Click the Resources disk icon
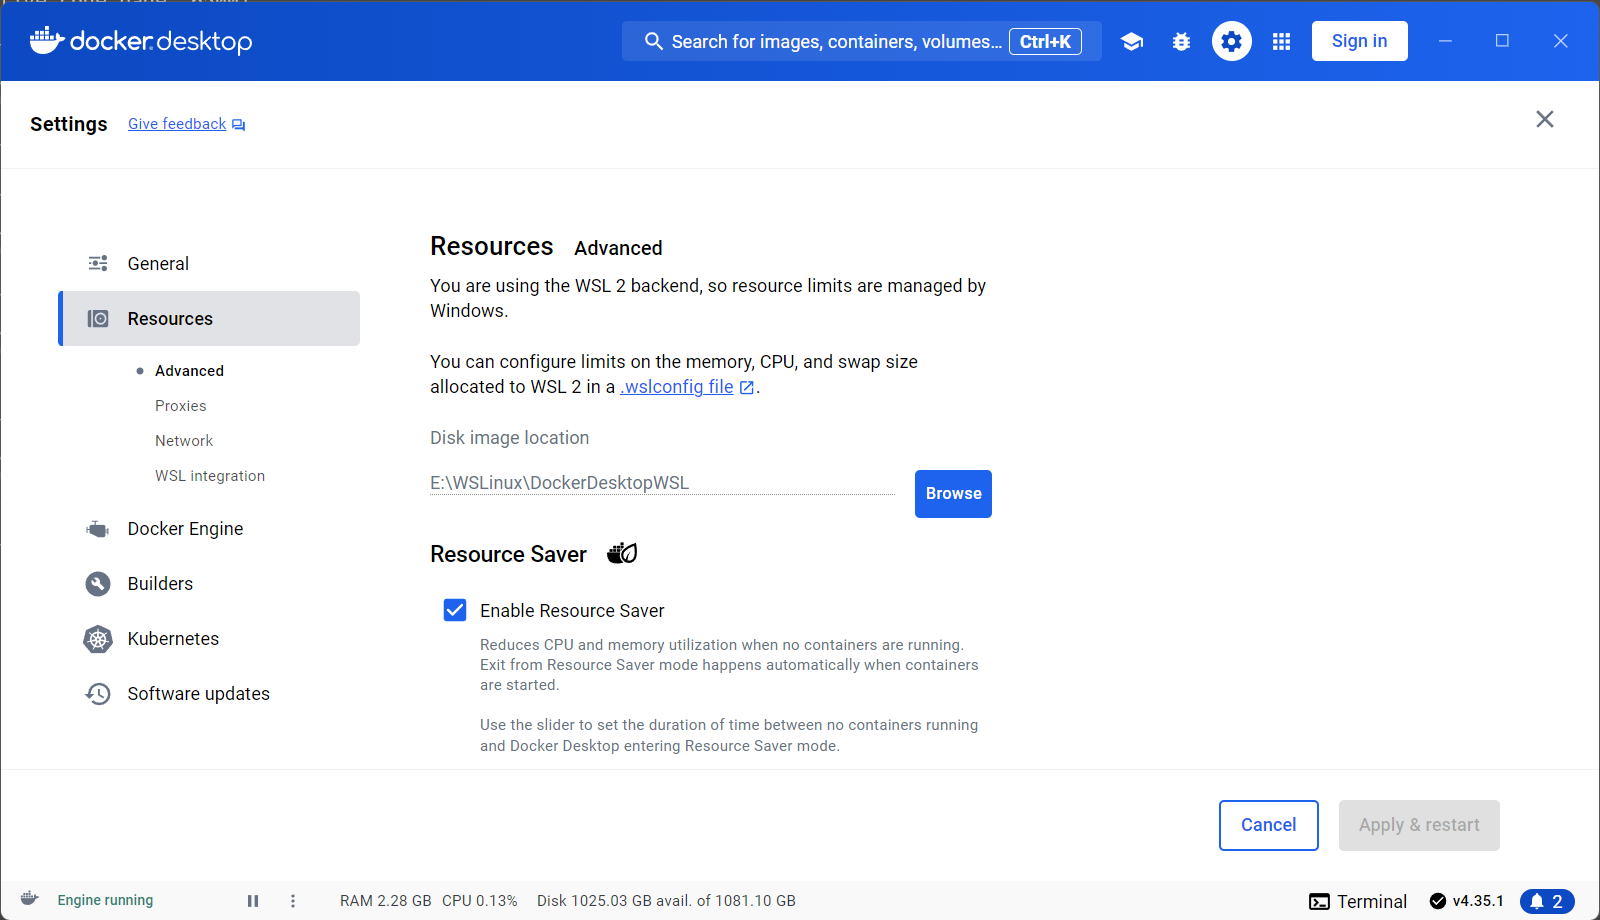Image resolution: width=1600 pixels, height=920 pixels. click(x=98, y=318)
